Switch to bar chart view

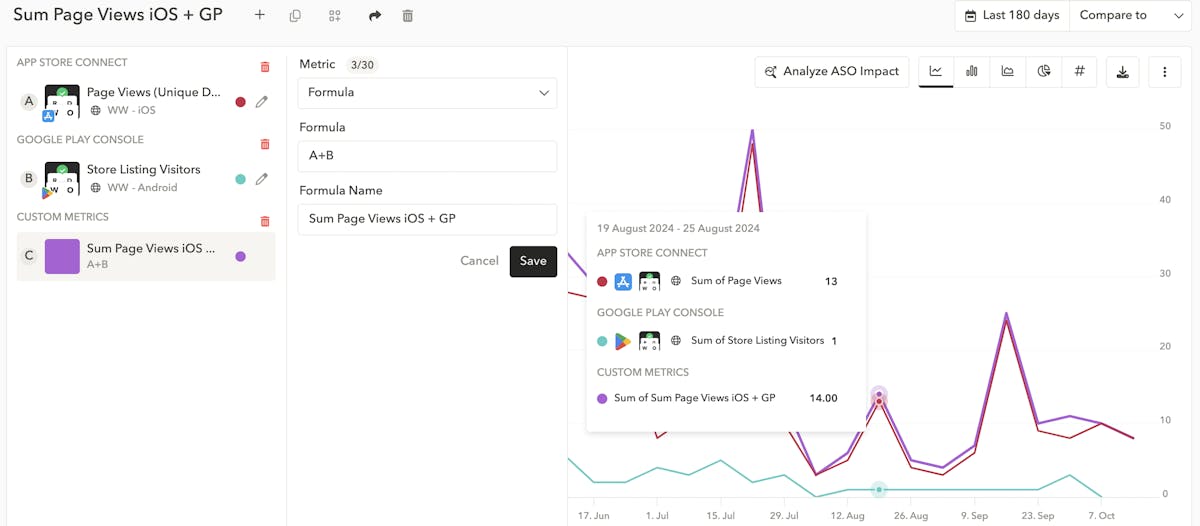pos(972,71)
